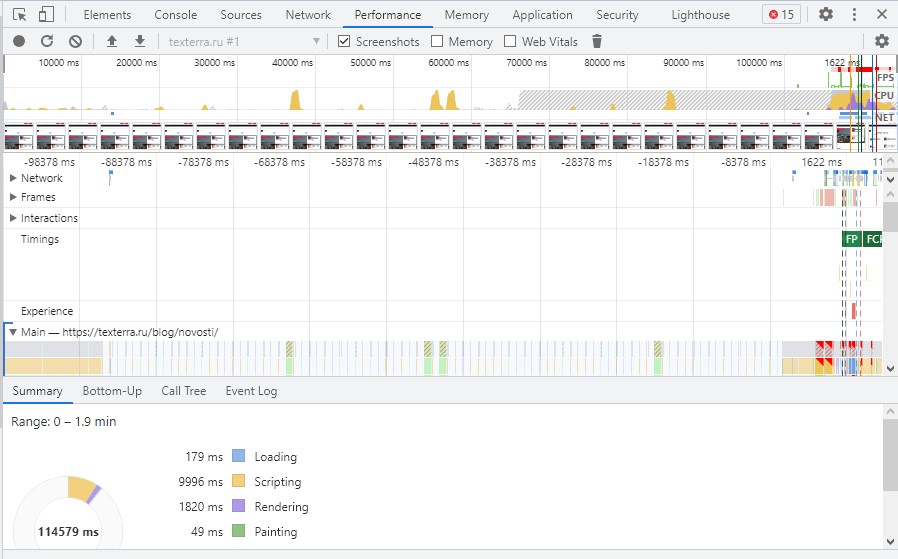Open the texterra.ru #1 recording dropdown
This screenshot has width=898, height=559.
[x=243, y=42]
